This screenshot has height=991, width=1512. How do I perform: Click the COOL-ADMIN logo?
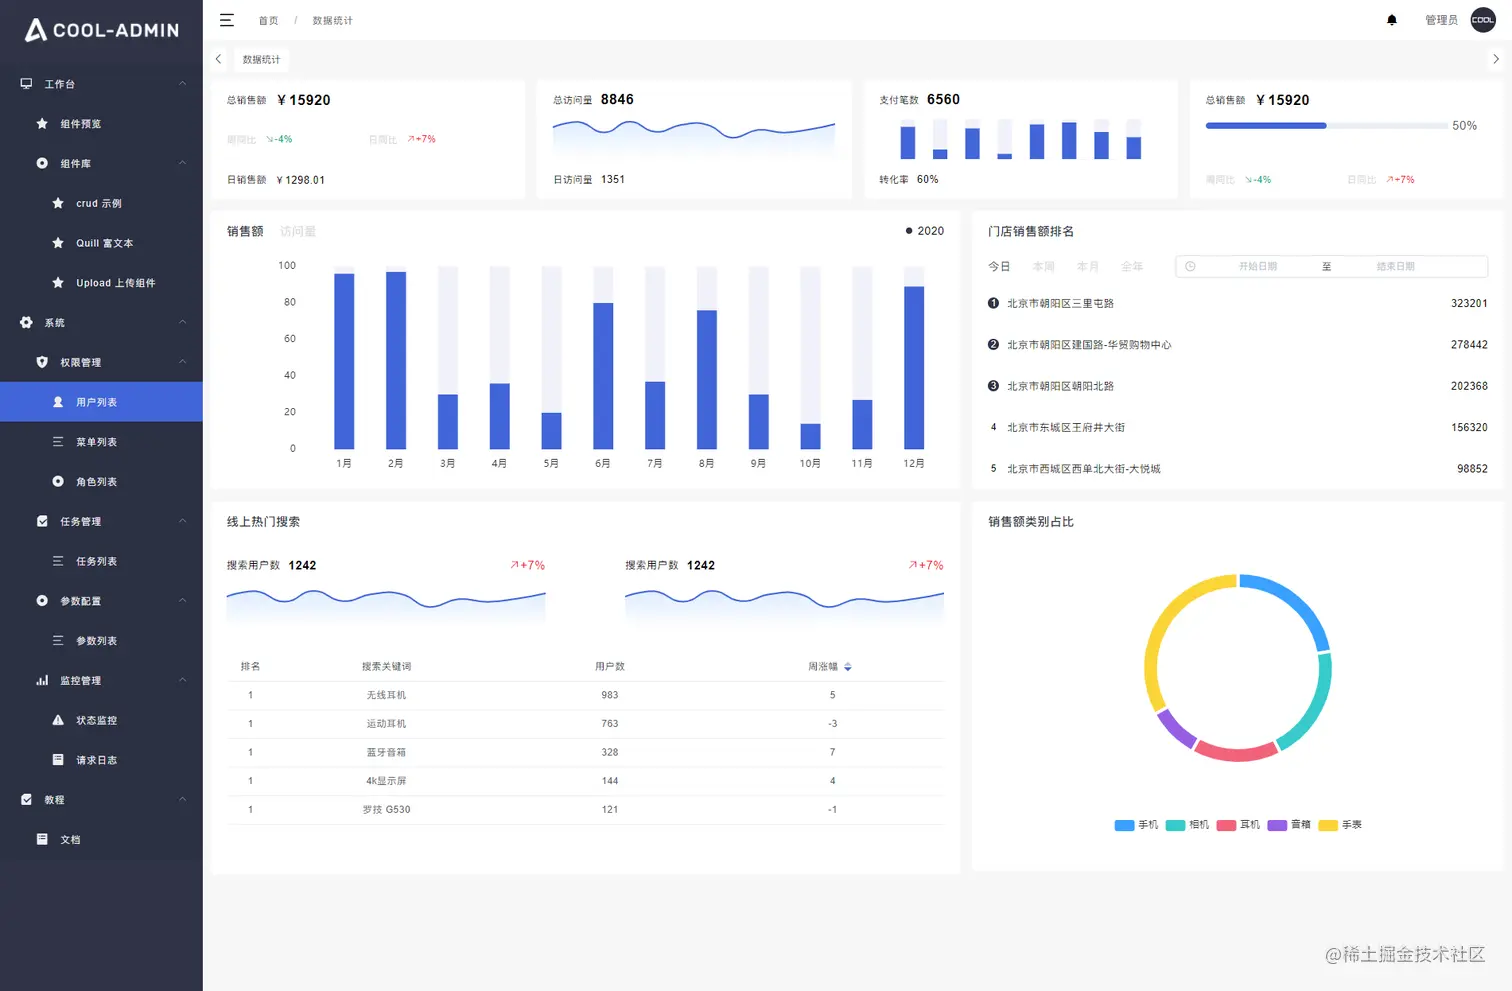tap(101, 30)
